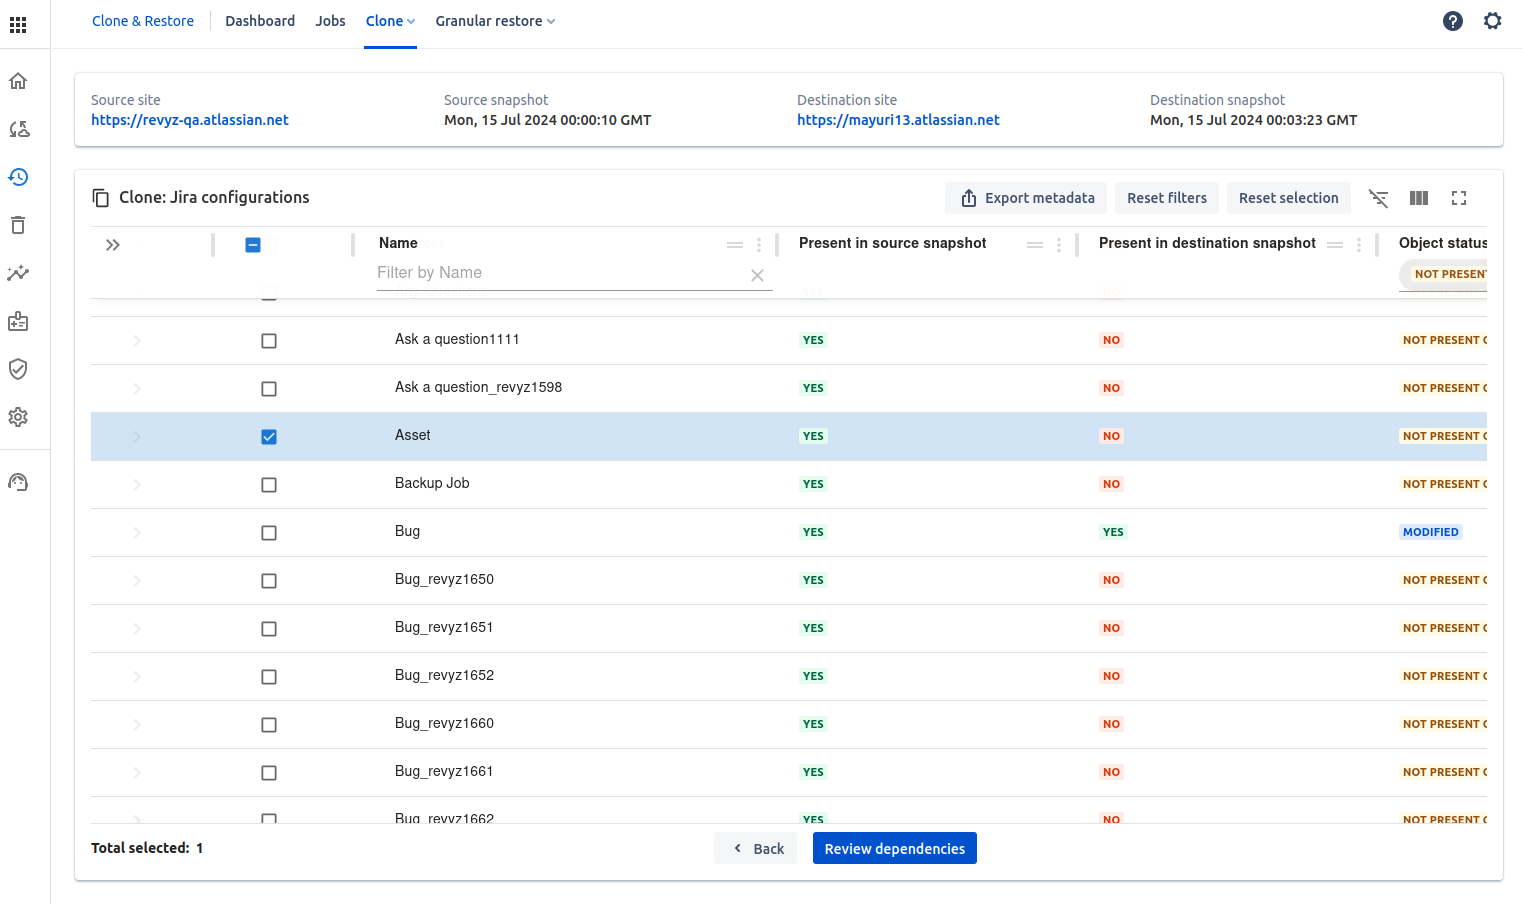Open the source site revyz-qa link
Screen dimensions: 1522x905
[190, 120]
